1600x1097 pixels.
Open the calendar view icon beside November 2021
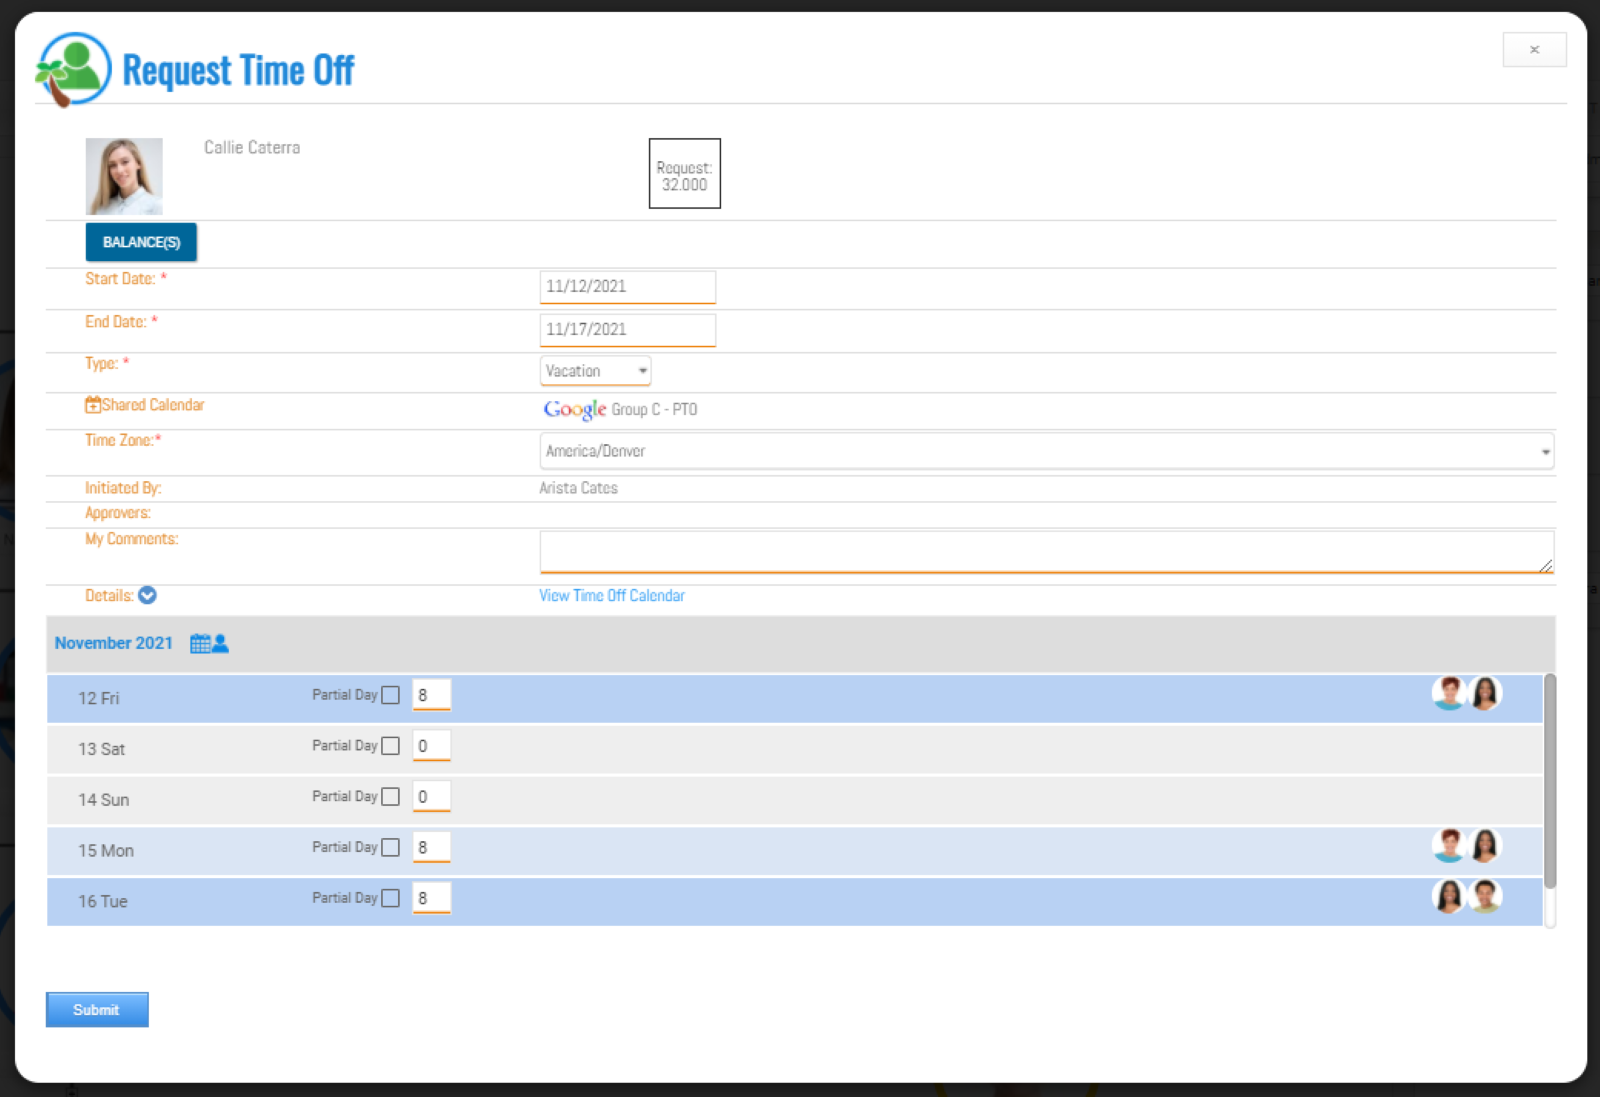199,643
